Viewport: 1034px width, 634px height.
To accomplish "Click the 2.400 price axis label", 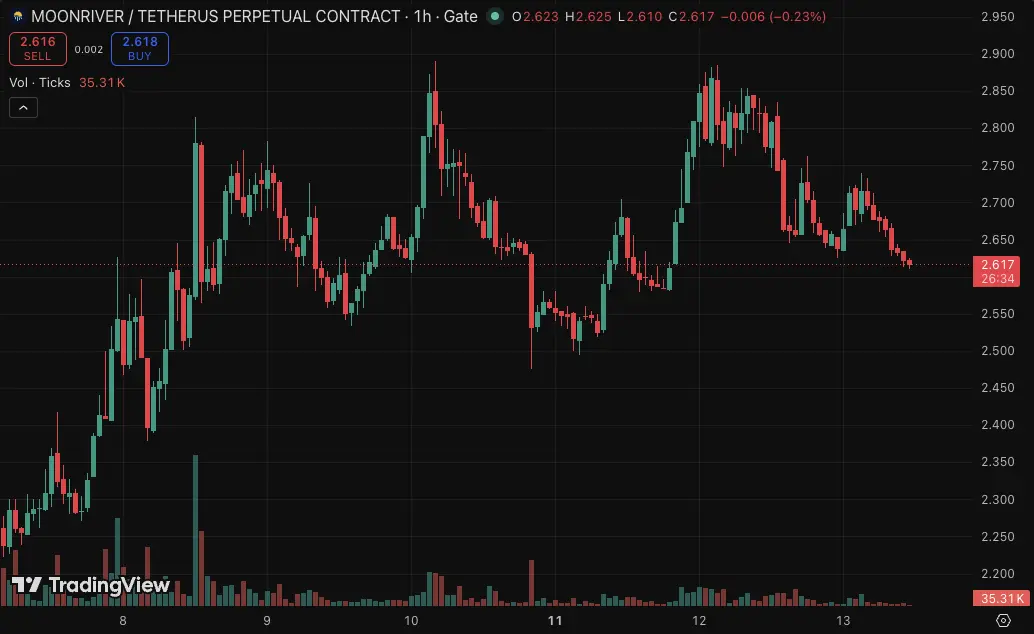I will [998, 424].
